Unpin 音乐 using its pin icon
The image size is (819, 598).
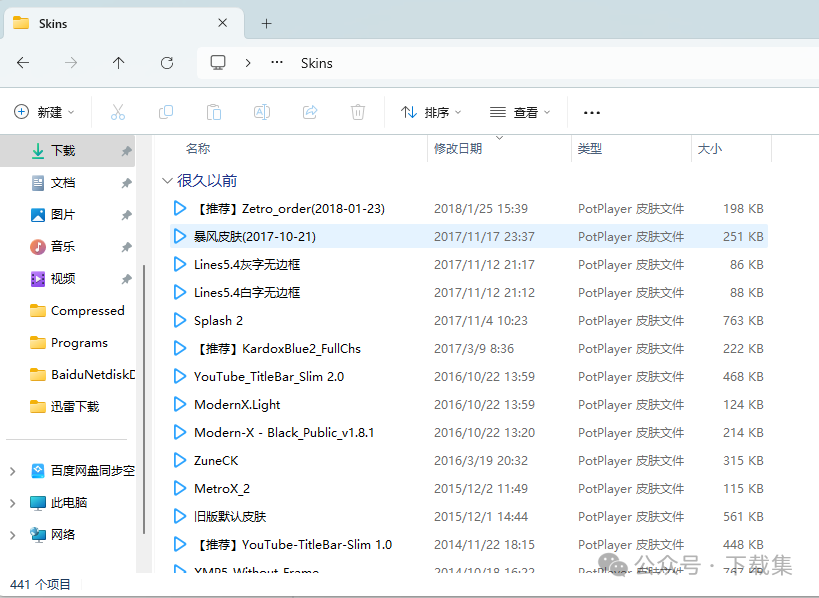pyautogui.click(x=126, y=247)
